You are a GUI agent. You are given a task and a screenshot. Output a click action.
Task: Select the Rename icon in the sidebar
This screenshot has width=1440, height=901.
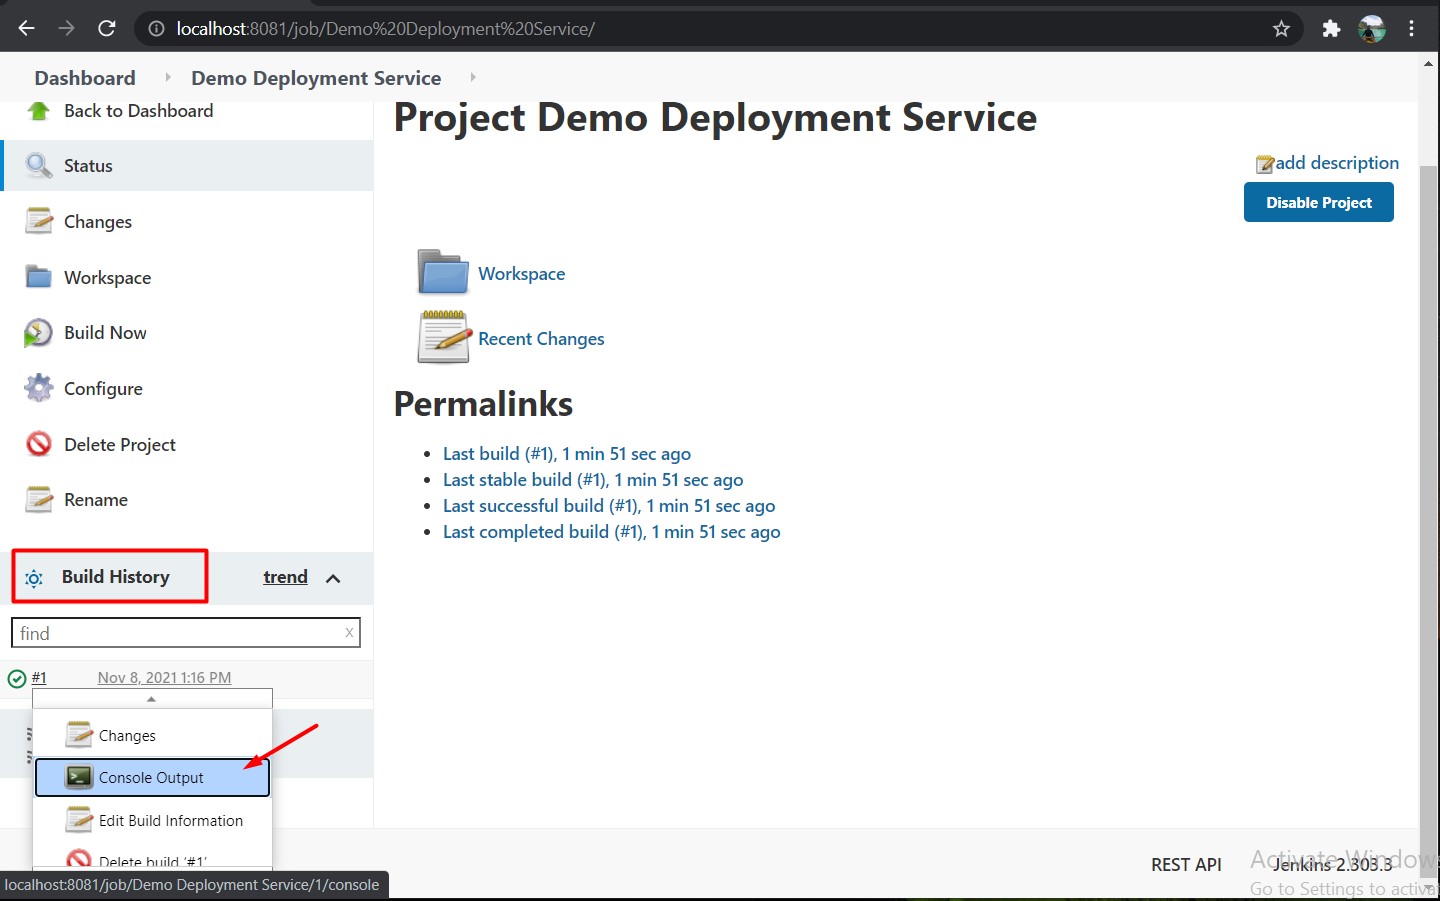pos(38,499)
